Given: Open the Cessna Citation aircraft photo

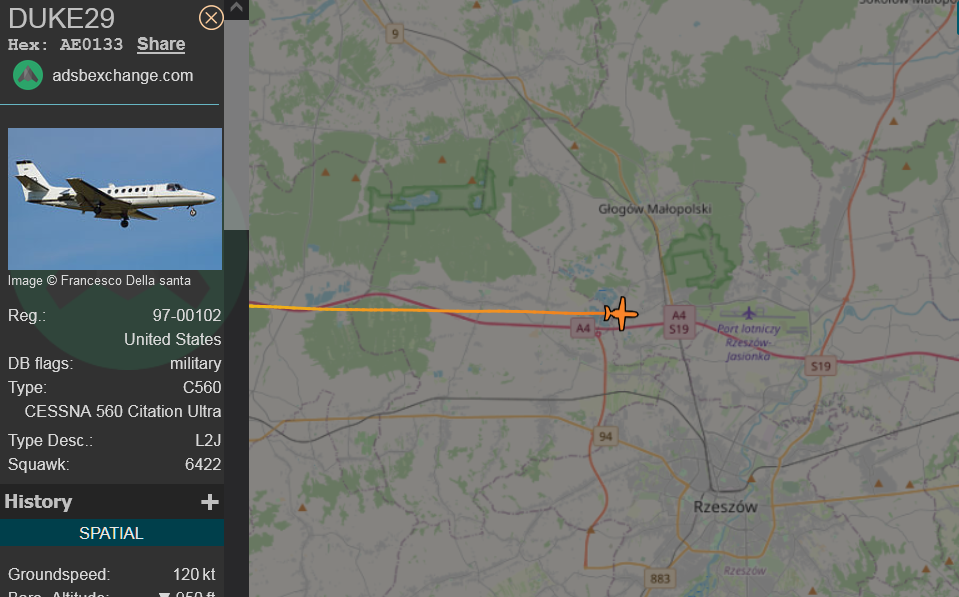Looking at the screenshot, I should pyautogui.click(x=115, y=199).
